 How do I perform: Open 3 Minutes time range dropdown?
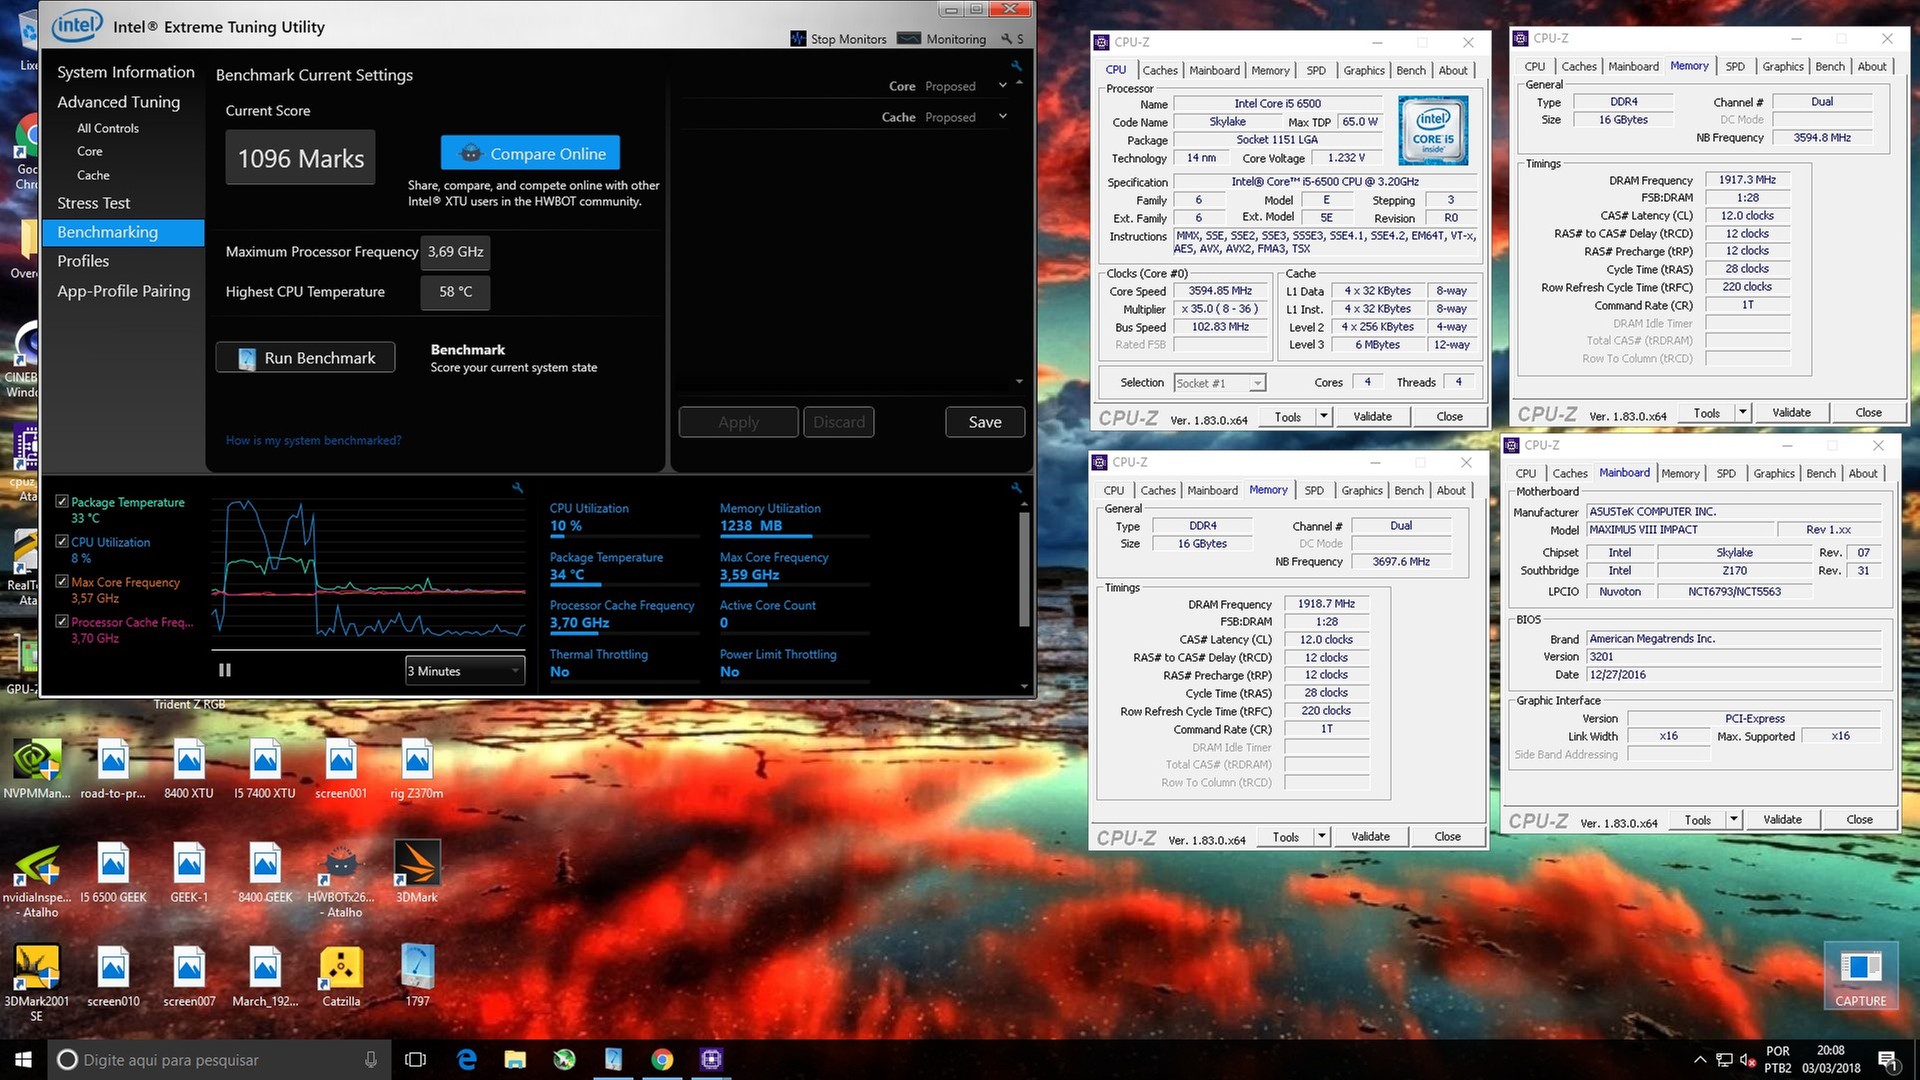[x=465, y=671]
